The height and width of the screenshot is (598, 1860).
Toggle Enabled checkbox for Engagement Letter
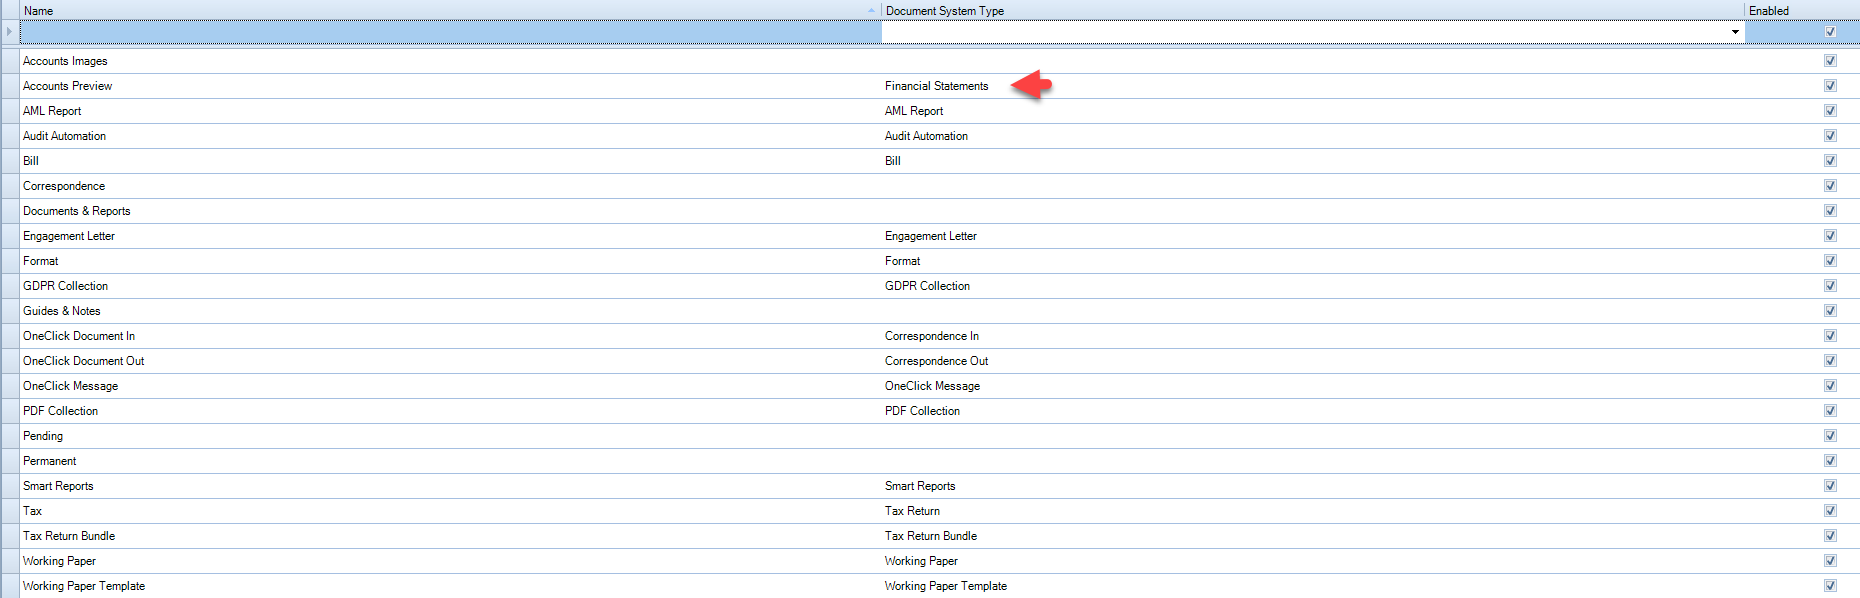coord(1830,236)
